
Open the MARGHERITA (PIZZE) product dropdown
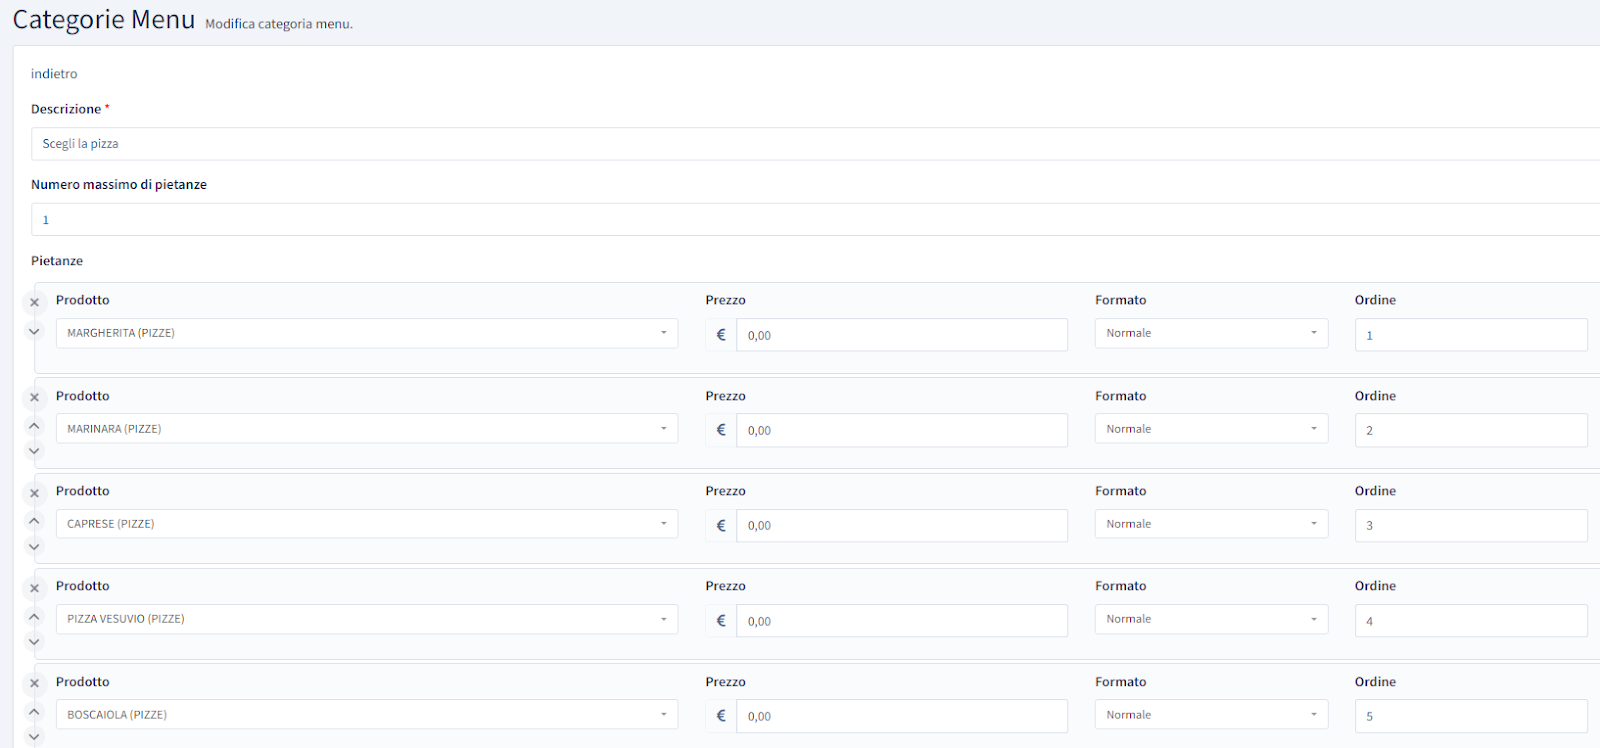click(x=367, y=333)
